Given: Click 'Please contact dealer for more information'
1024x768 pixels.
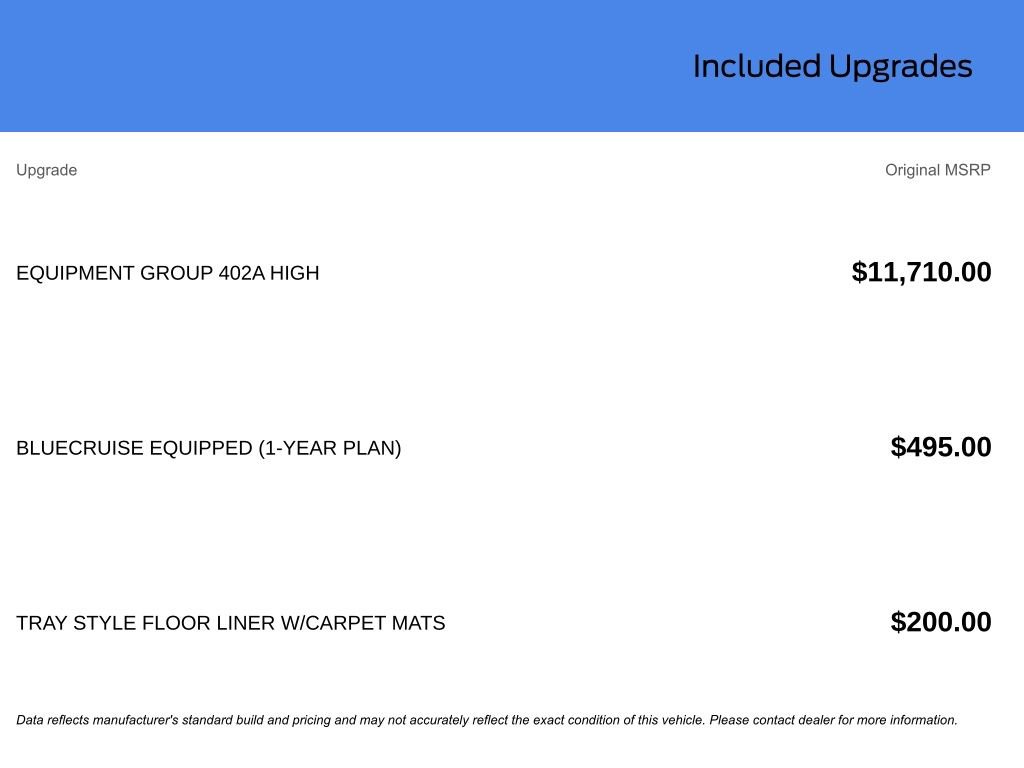Looking at the screenshot, I should [x=833, y=720].
